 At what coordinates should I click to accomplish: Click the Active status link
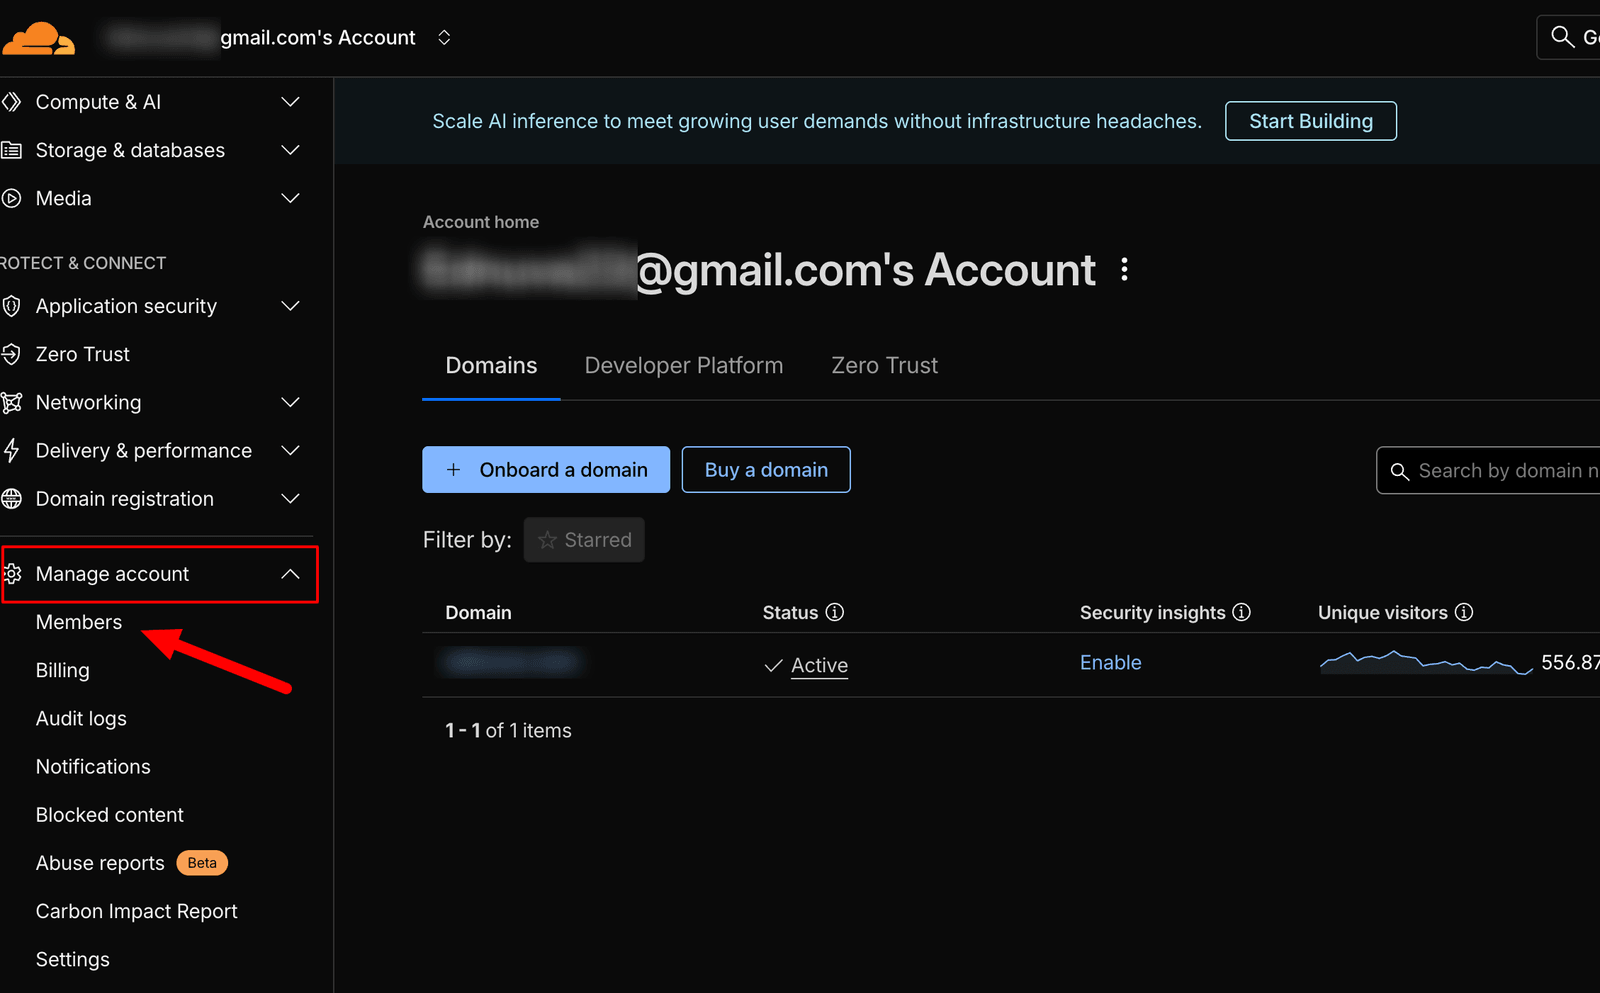[819, 665]
